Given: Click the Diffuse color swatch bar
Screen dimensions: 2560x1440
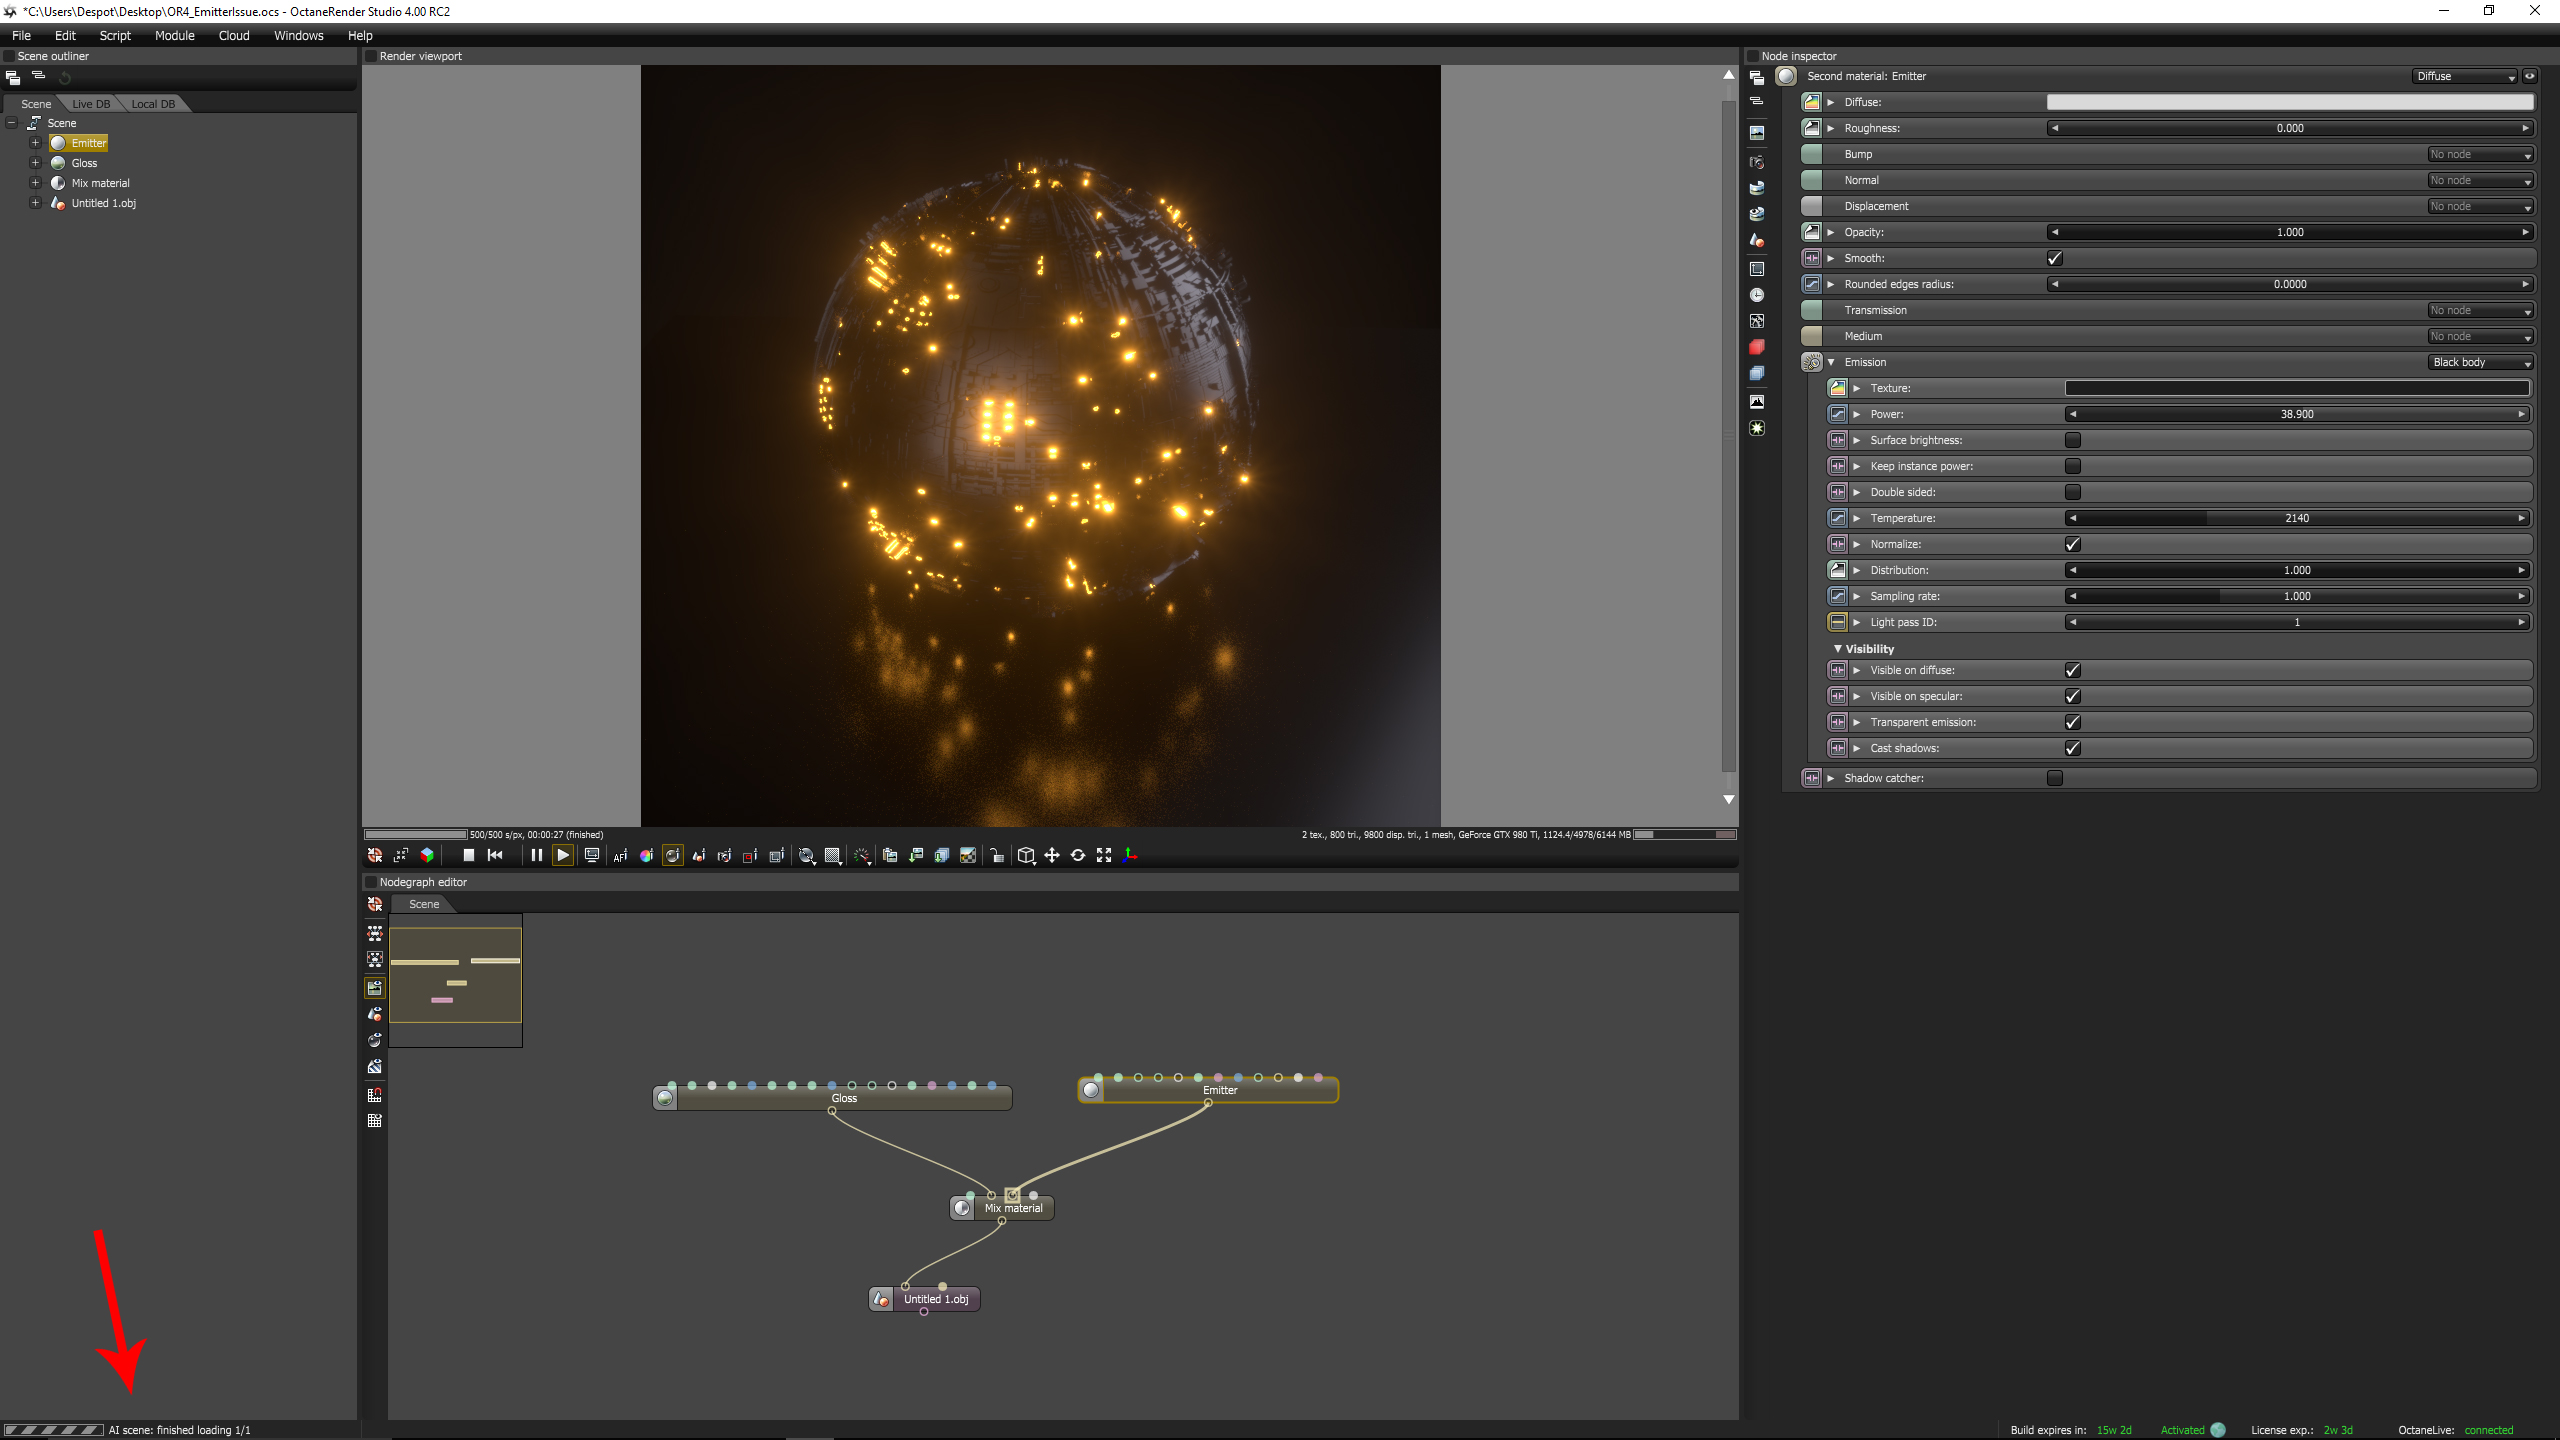Looking at the screenshot, I should pos(2290,102).
